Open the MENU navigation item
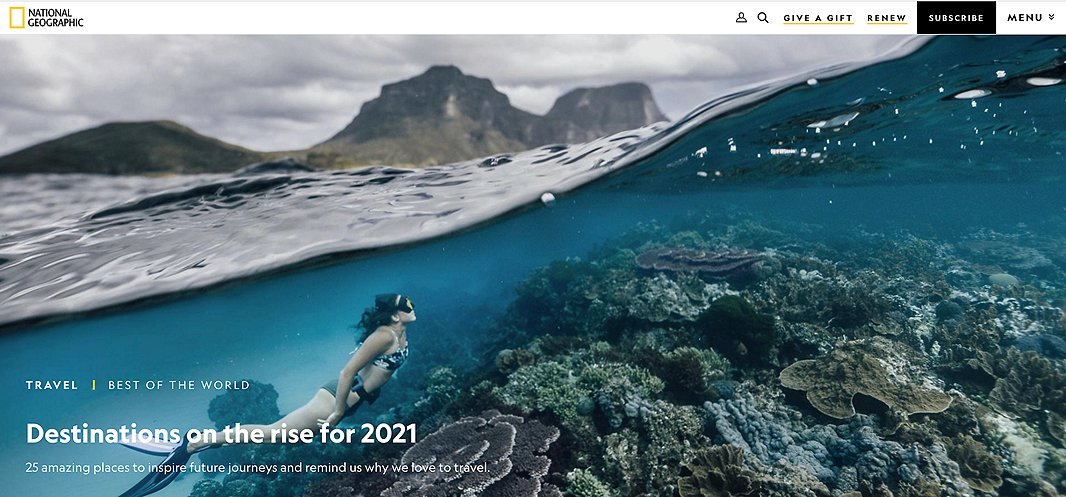 1025,18
